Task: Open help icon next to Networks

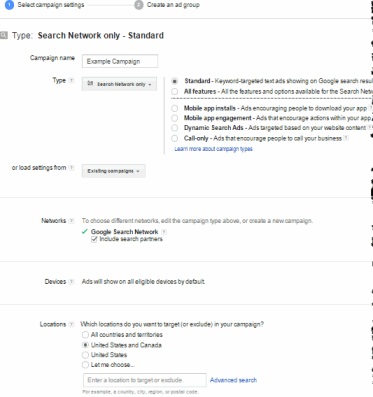Action: (71, 221)
